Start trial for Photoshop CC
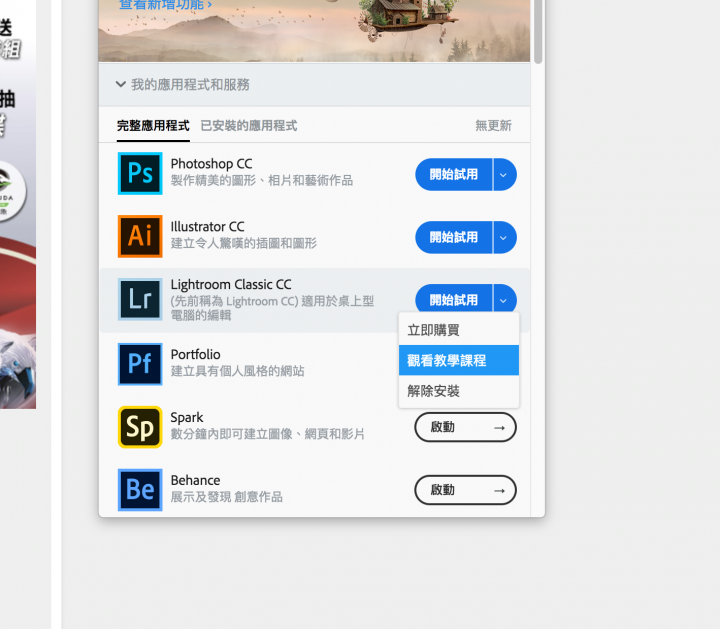Screen dimensions: 720x629 [454, 174]
